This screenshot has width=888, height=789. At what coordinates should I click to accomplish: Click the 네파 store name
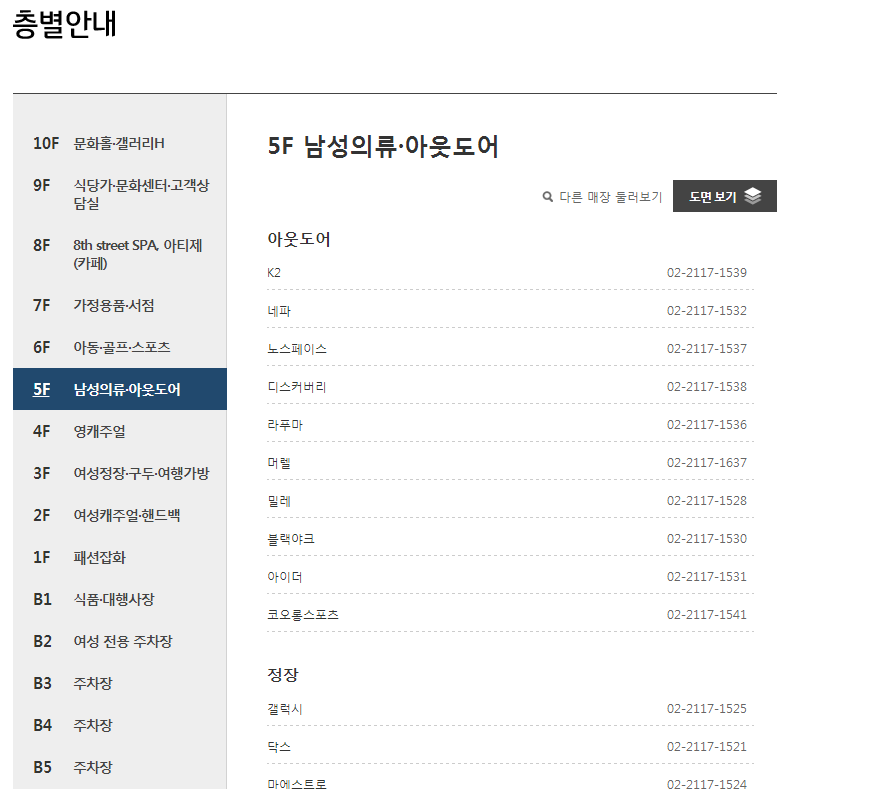279,310
